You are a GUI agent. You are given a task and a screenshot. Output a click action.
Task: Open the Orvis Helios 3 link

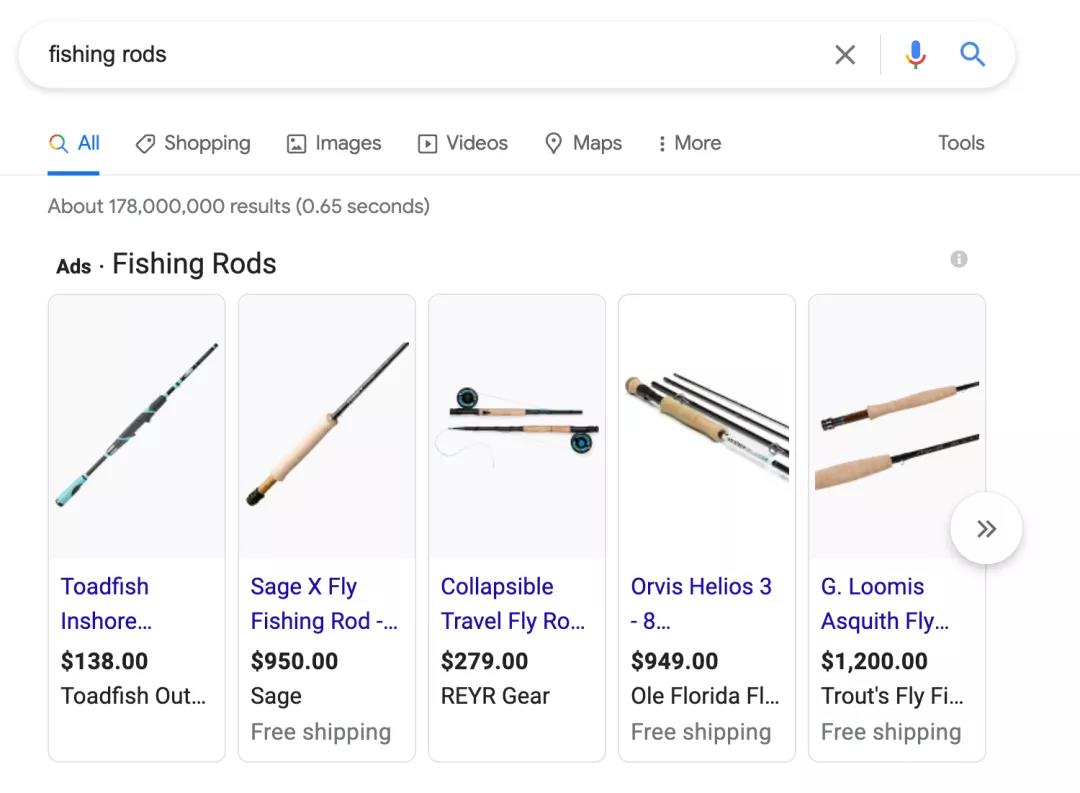[x=701, y=603]
